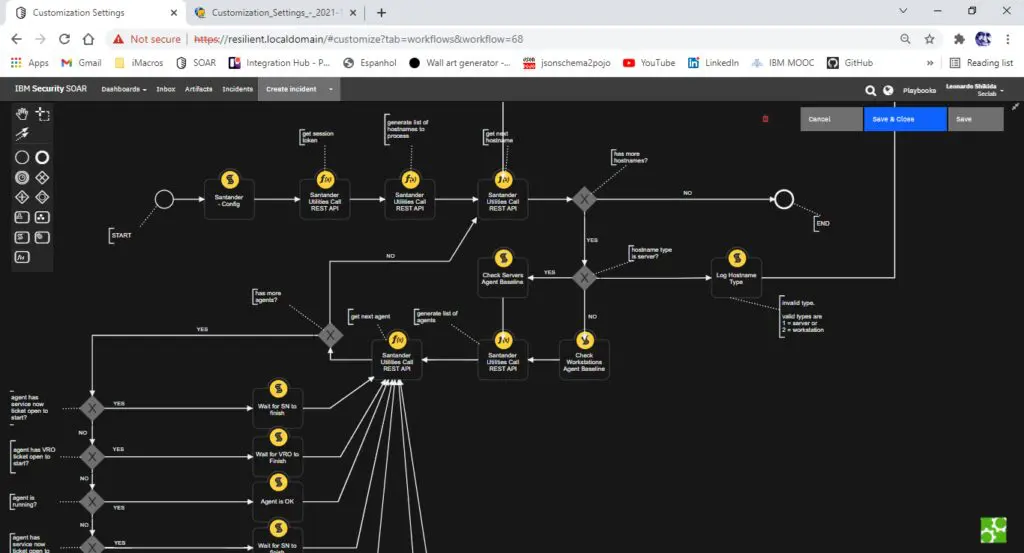Toggle fullscreen with the expand icon

tap(1015, 106)
